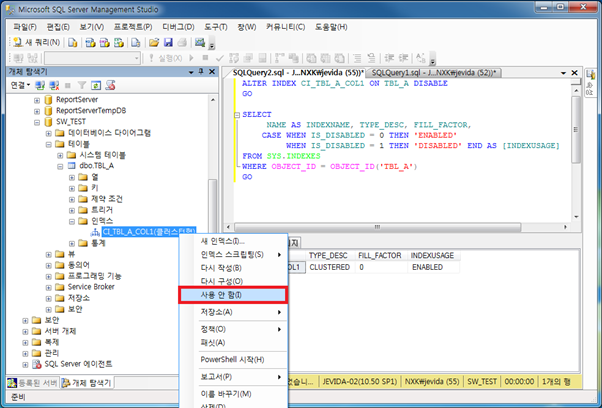Open the active files dropdown arrow near tabs
Image resolution: width=602 pixels, height=408 pixels.
click(x=563, y=73)
